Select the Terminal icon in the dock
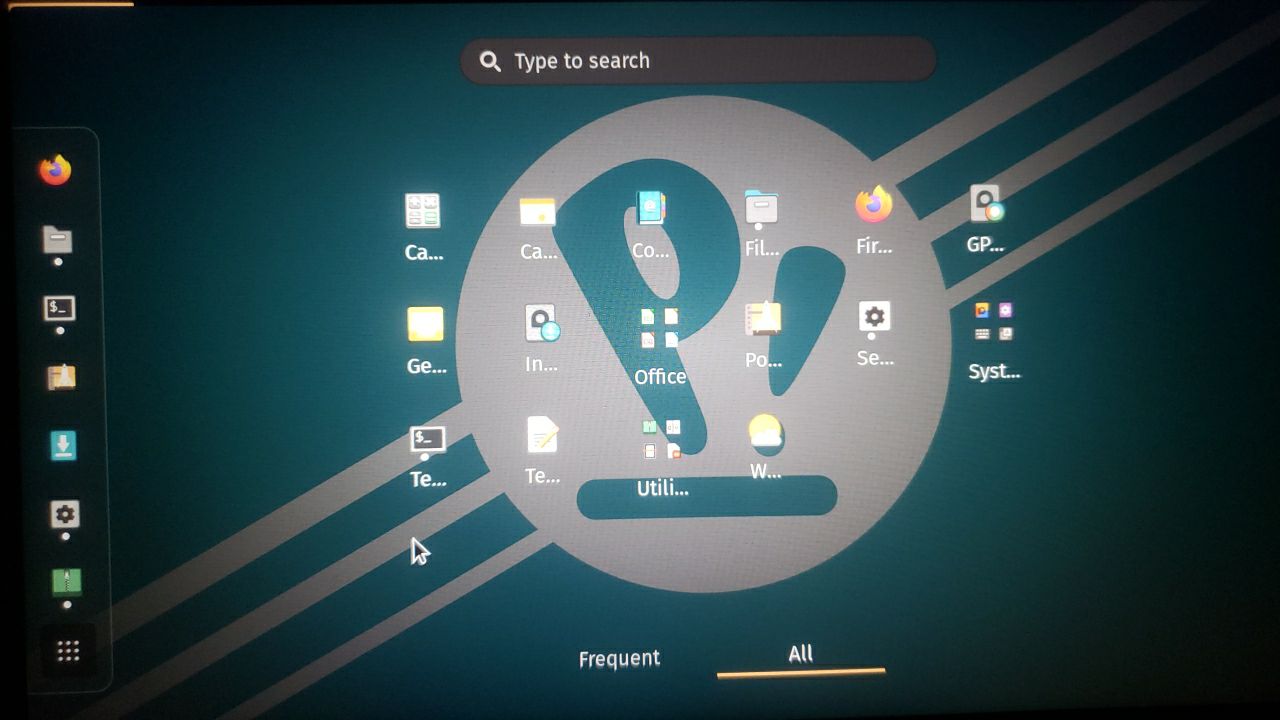The width and height of the screenshot is (1280, 720). [x=60, y=308]
